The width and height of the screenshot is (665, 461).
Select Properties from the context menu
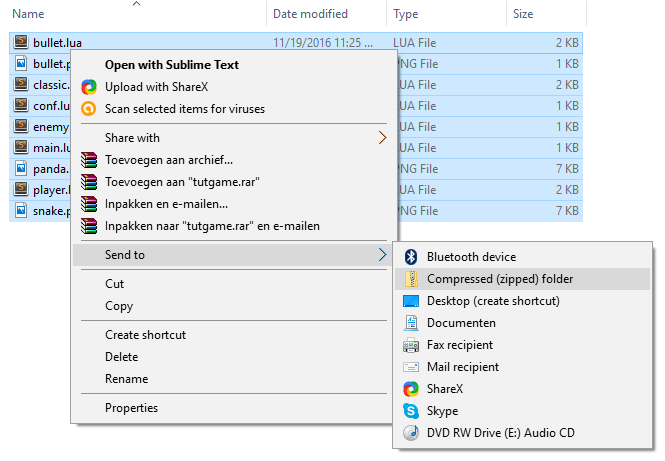point(131,408)
